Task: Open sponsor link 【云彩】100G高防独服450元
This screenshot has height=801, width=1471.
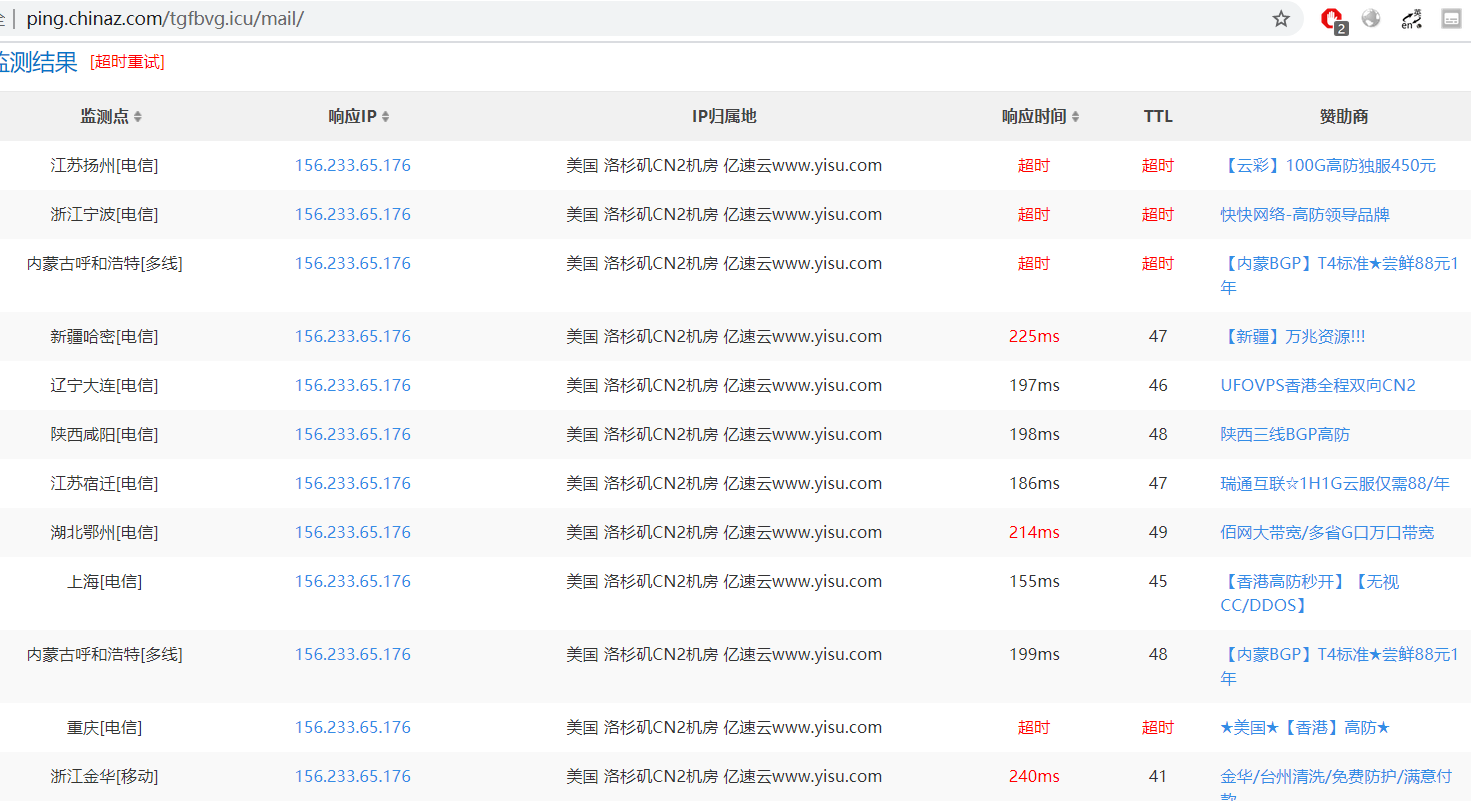Action: pos(1328,166)
